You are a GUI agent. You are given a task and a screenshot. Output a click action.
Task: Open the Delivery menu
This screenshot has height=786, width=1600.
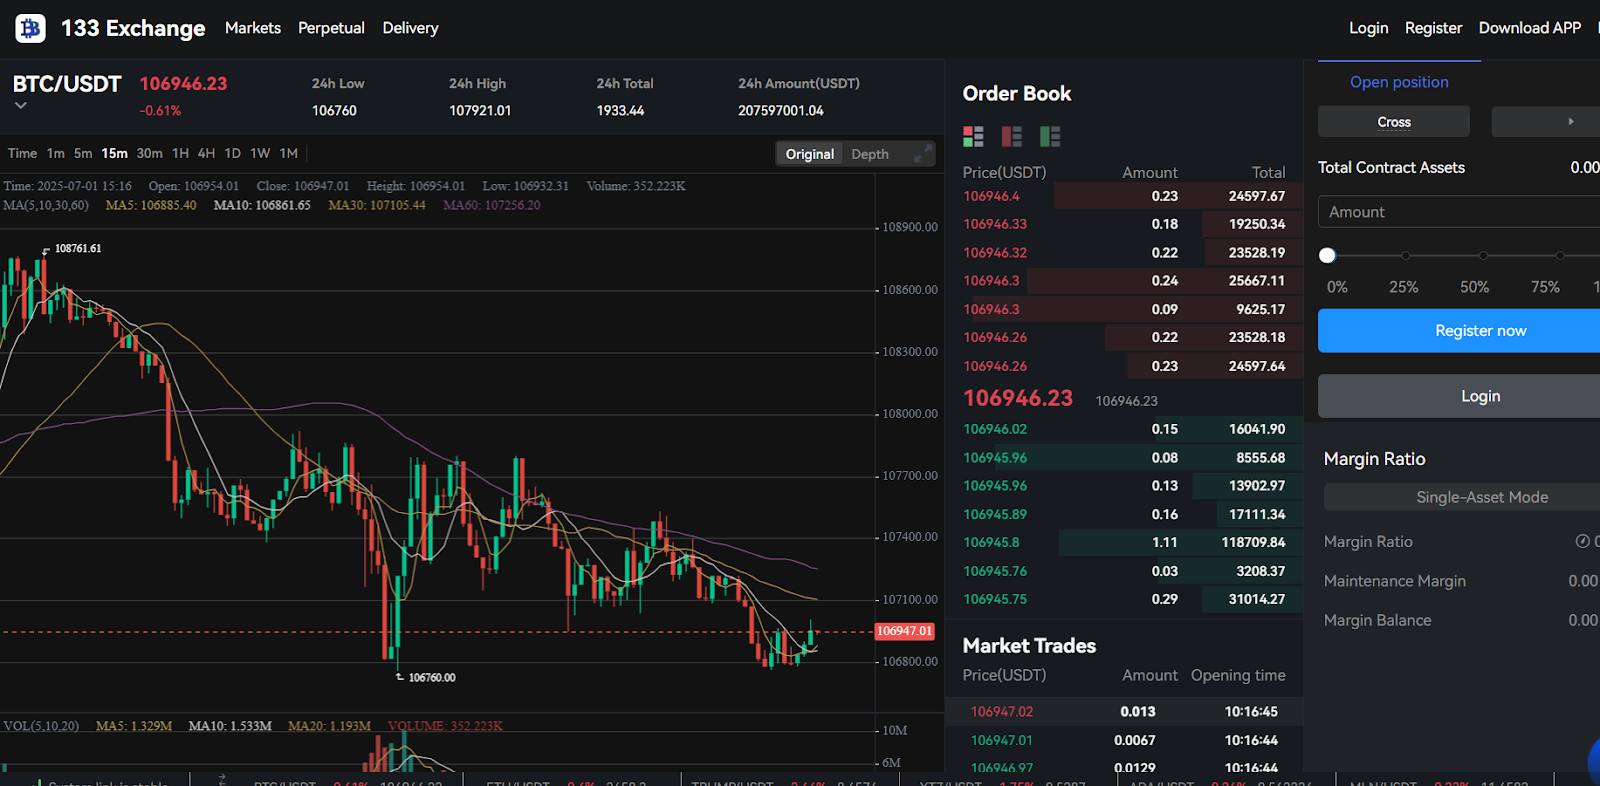click(410, 28)
